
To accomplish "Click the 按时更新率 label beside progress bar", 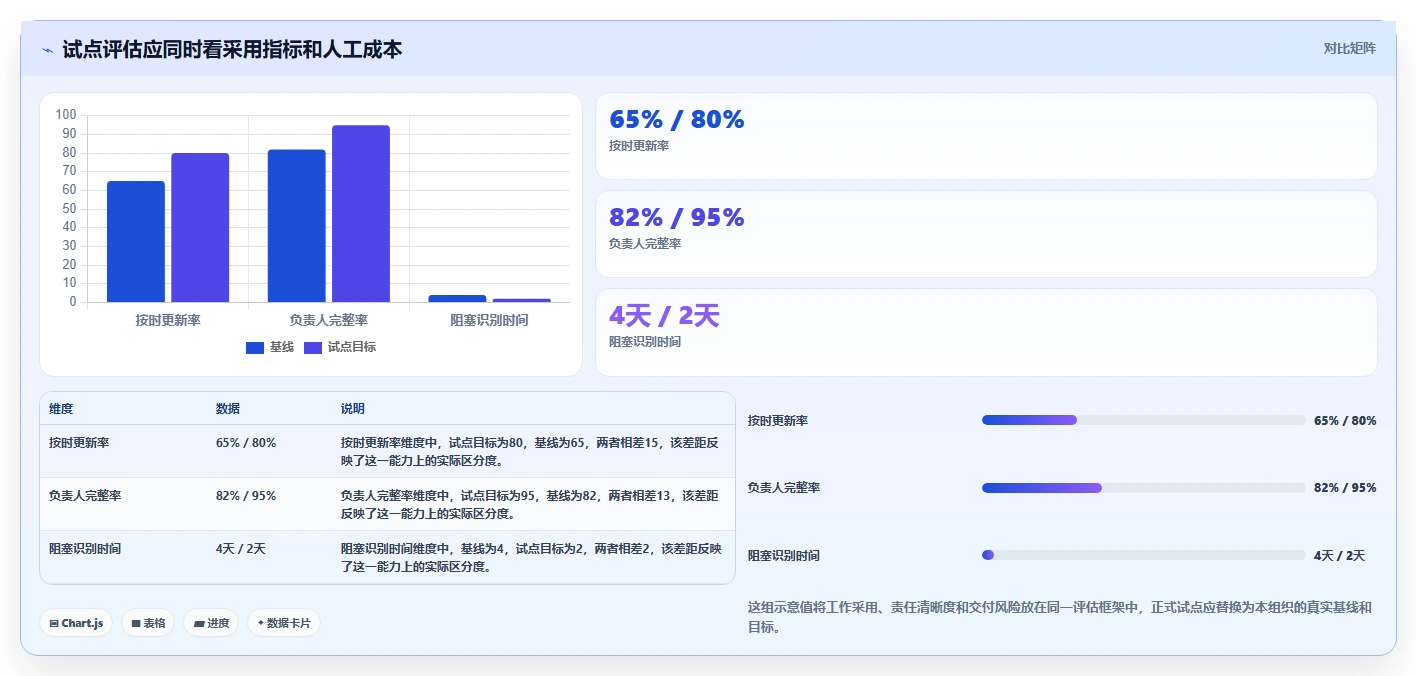I will (778, 421).
